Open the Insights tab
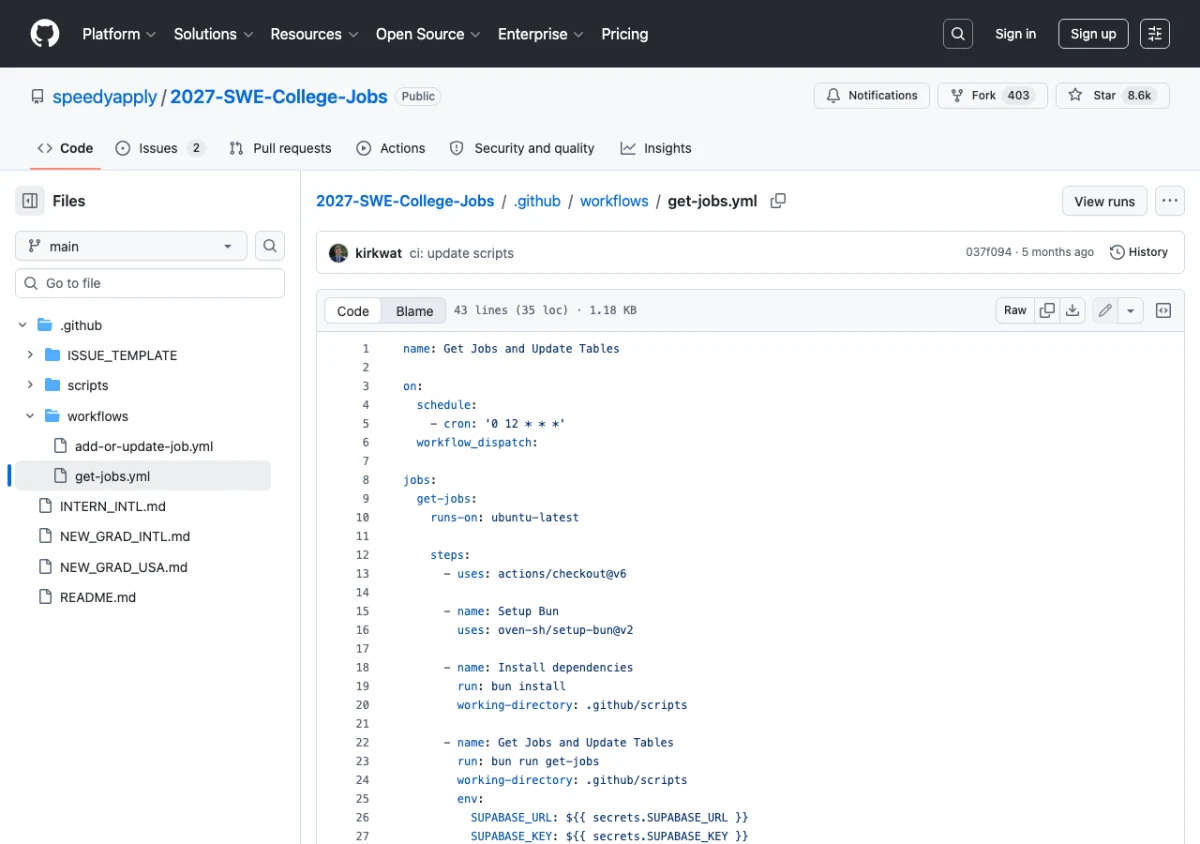The image size is (1200, 844). click(656, 148)
